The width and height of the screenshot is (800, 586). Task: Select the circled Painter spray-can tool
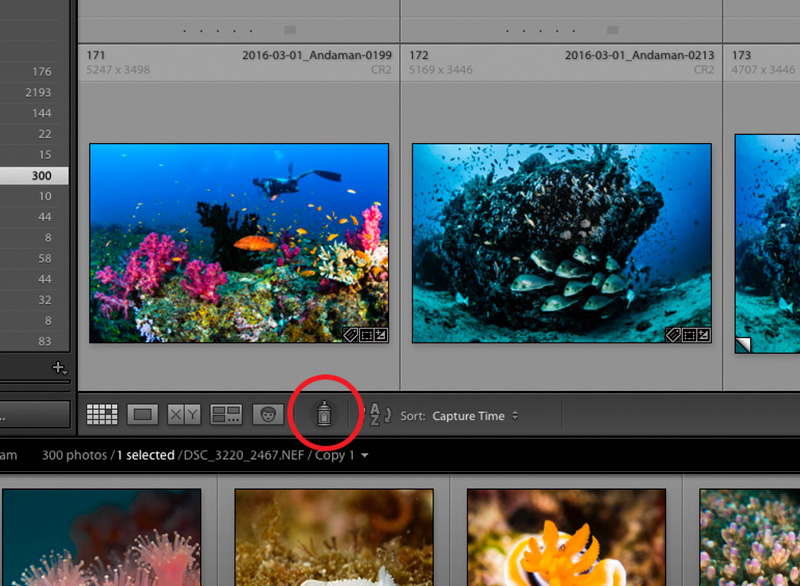[323, 413]
